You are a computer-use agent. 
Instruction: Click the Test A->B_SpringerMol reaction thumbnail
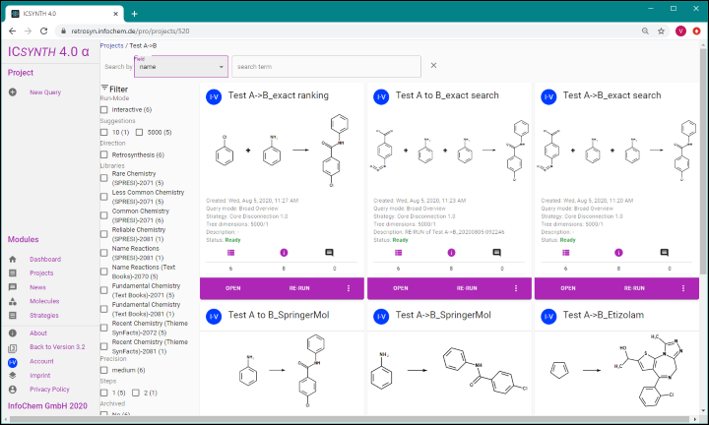pyautogui.click(x=449, y=372)
